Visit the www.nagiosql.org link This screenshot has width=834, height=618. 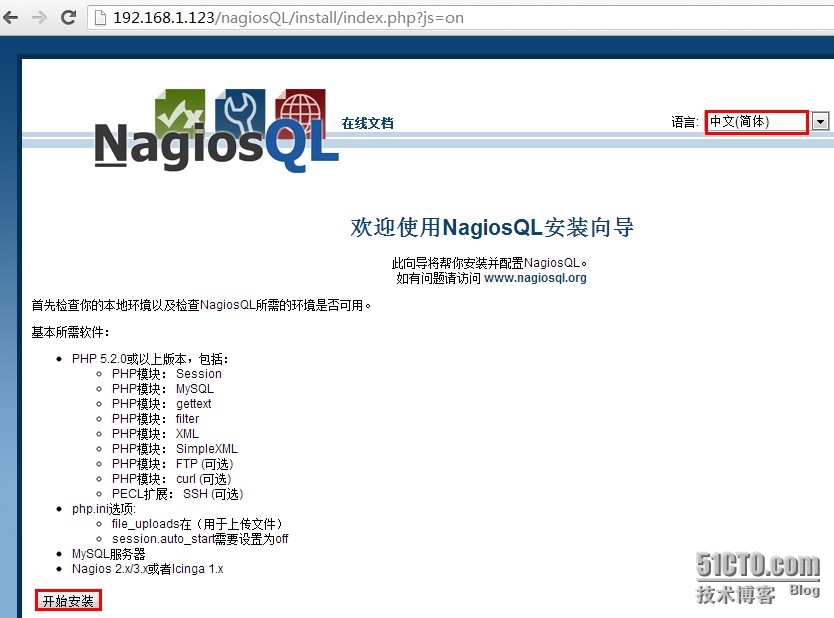click(x=535, y=278)
